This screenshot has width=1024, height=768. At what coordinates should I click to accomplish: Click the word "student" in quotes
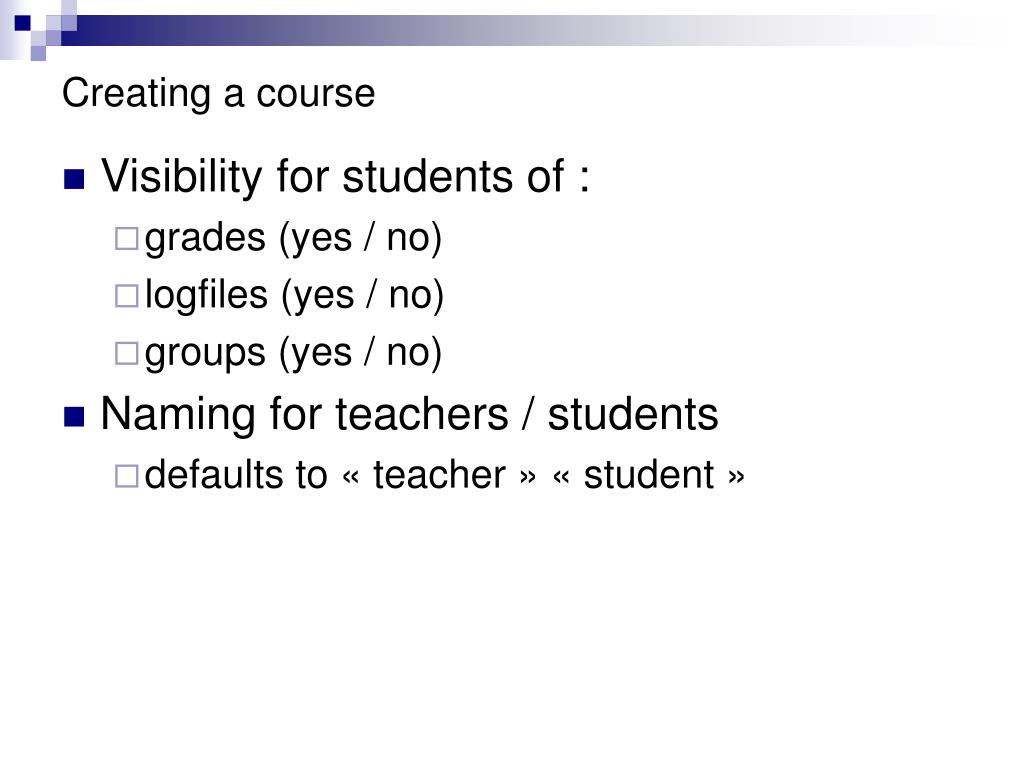pos(648,475)
